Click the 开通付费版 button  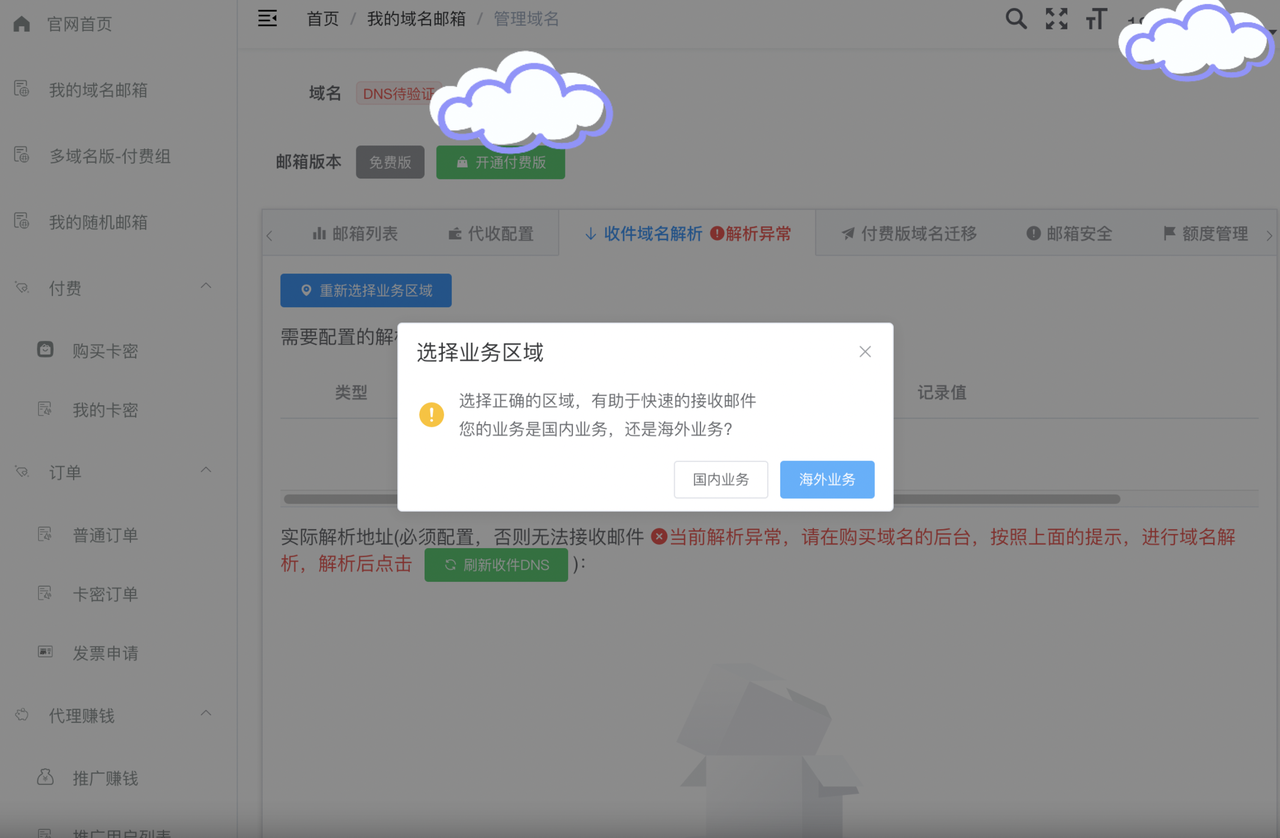501,162
